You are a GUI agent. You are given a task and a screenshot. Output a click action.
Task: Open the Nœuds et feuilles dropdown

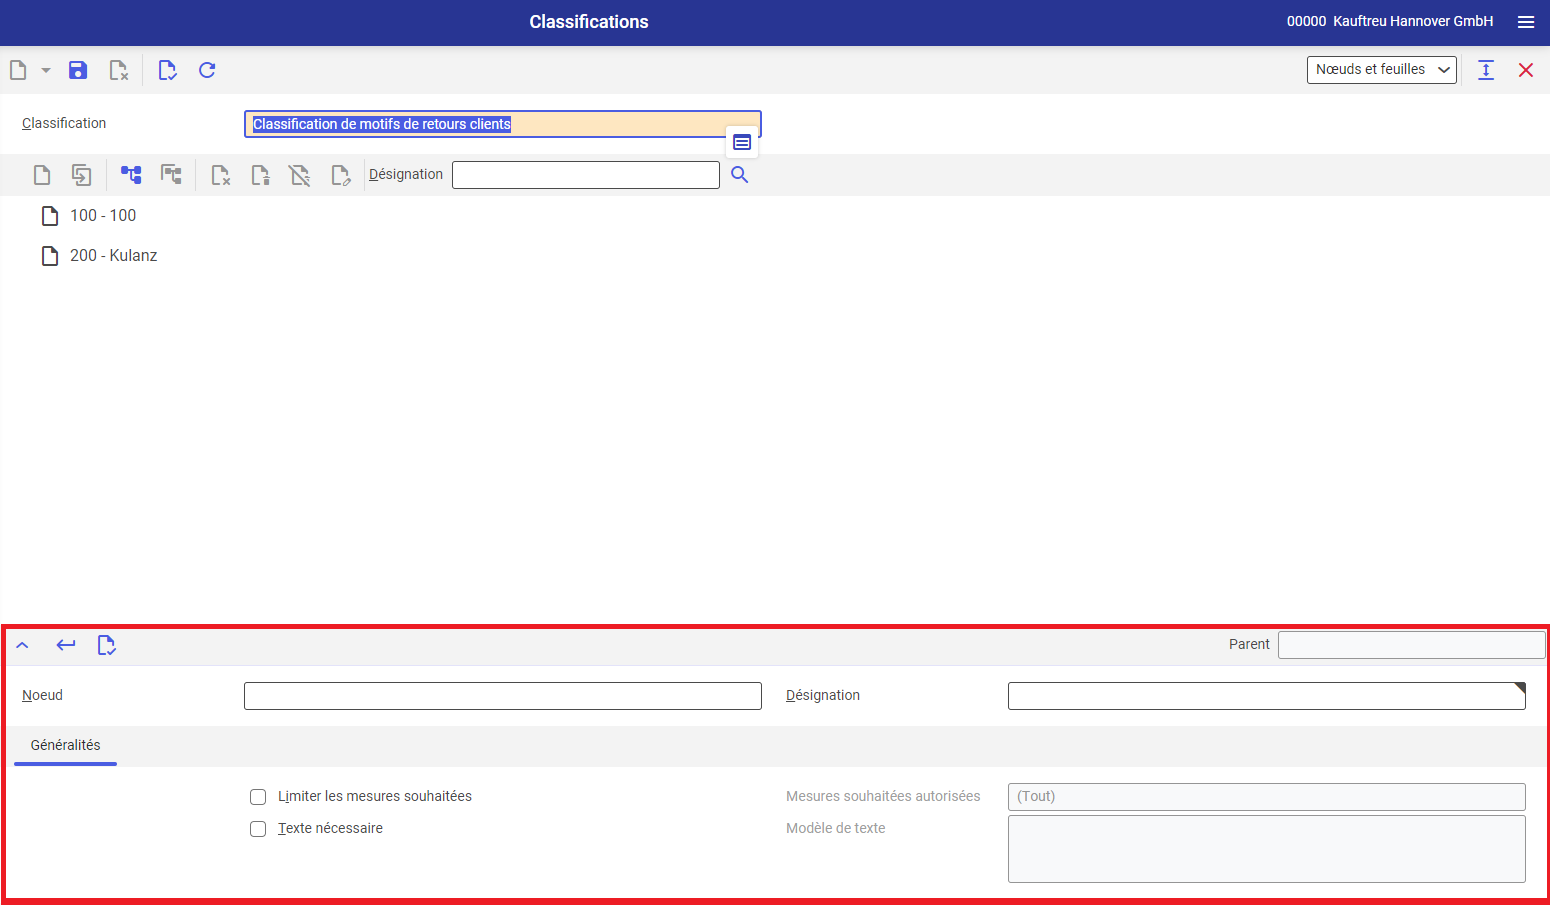click(x=1382, y=70)
